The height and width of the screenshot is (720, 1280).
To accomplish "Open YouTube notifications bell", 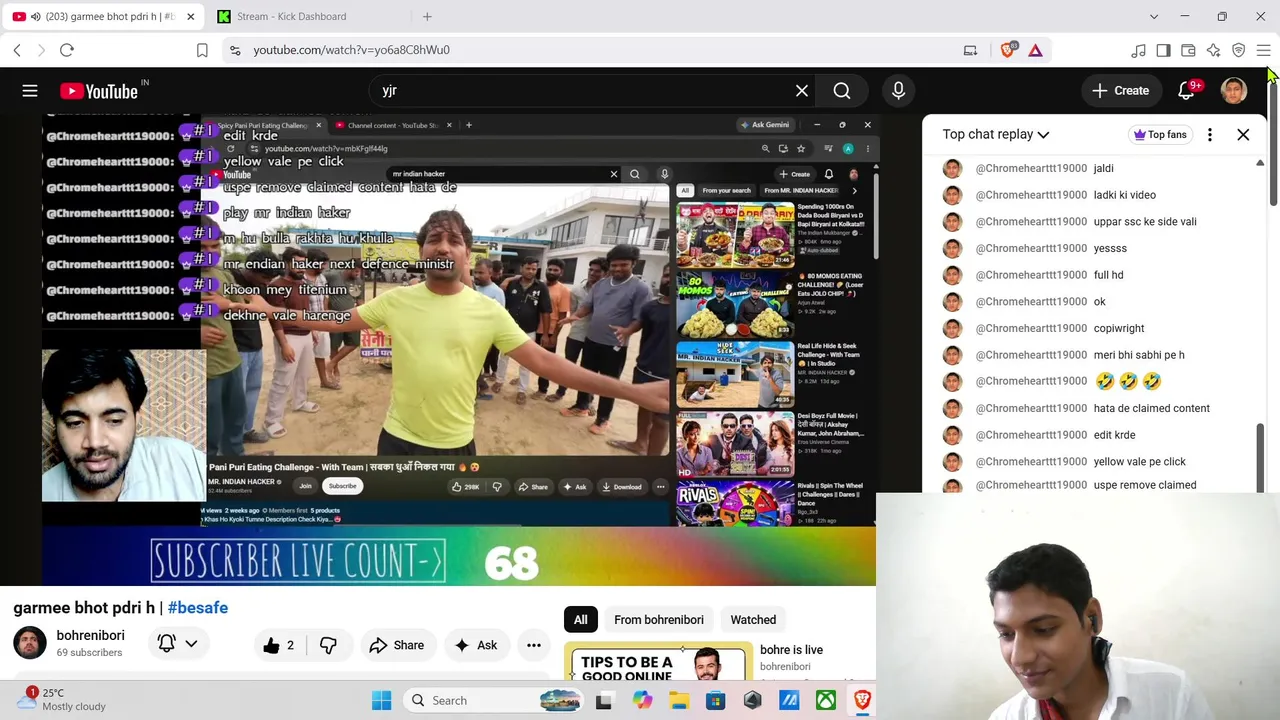I will tap(1186, 91).
